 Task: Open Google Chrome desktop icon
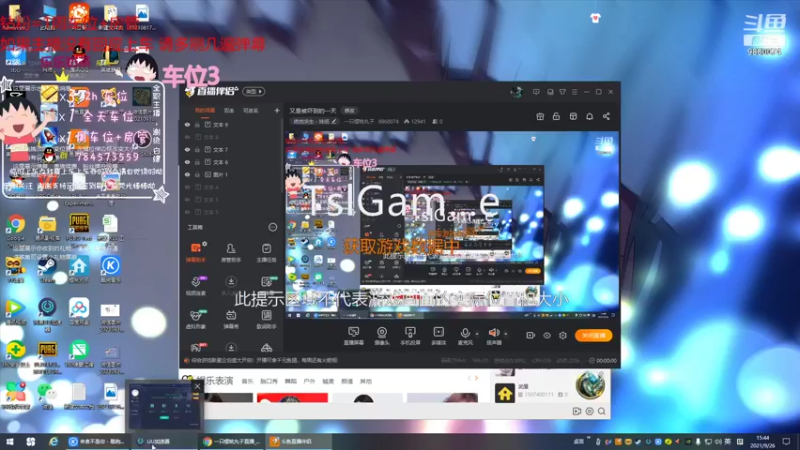click(16, 228)
